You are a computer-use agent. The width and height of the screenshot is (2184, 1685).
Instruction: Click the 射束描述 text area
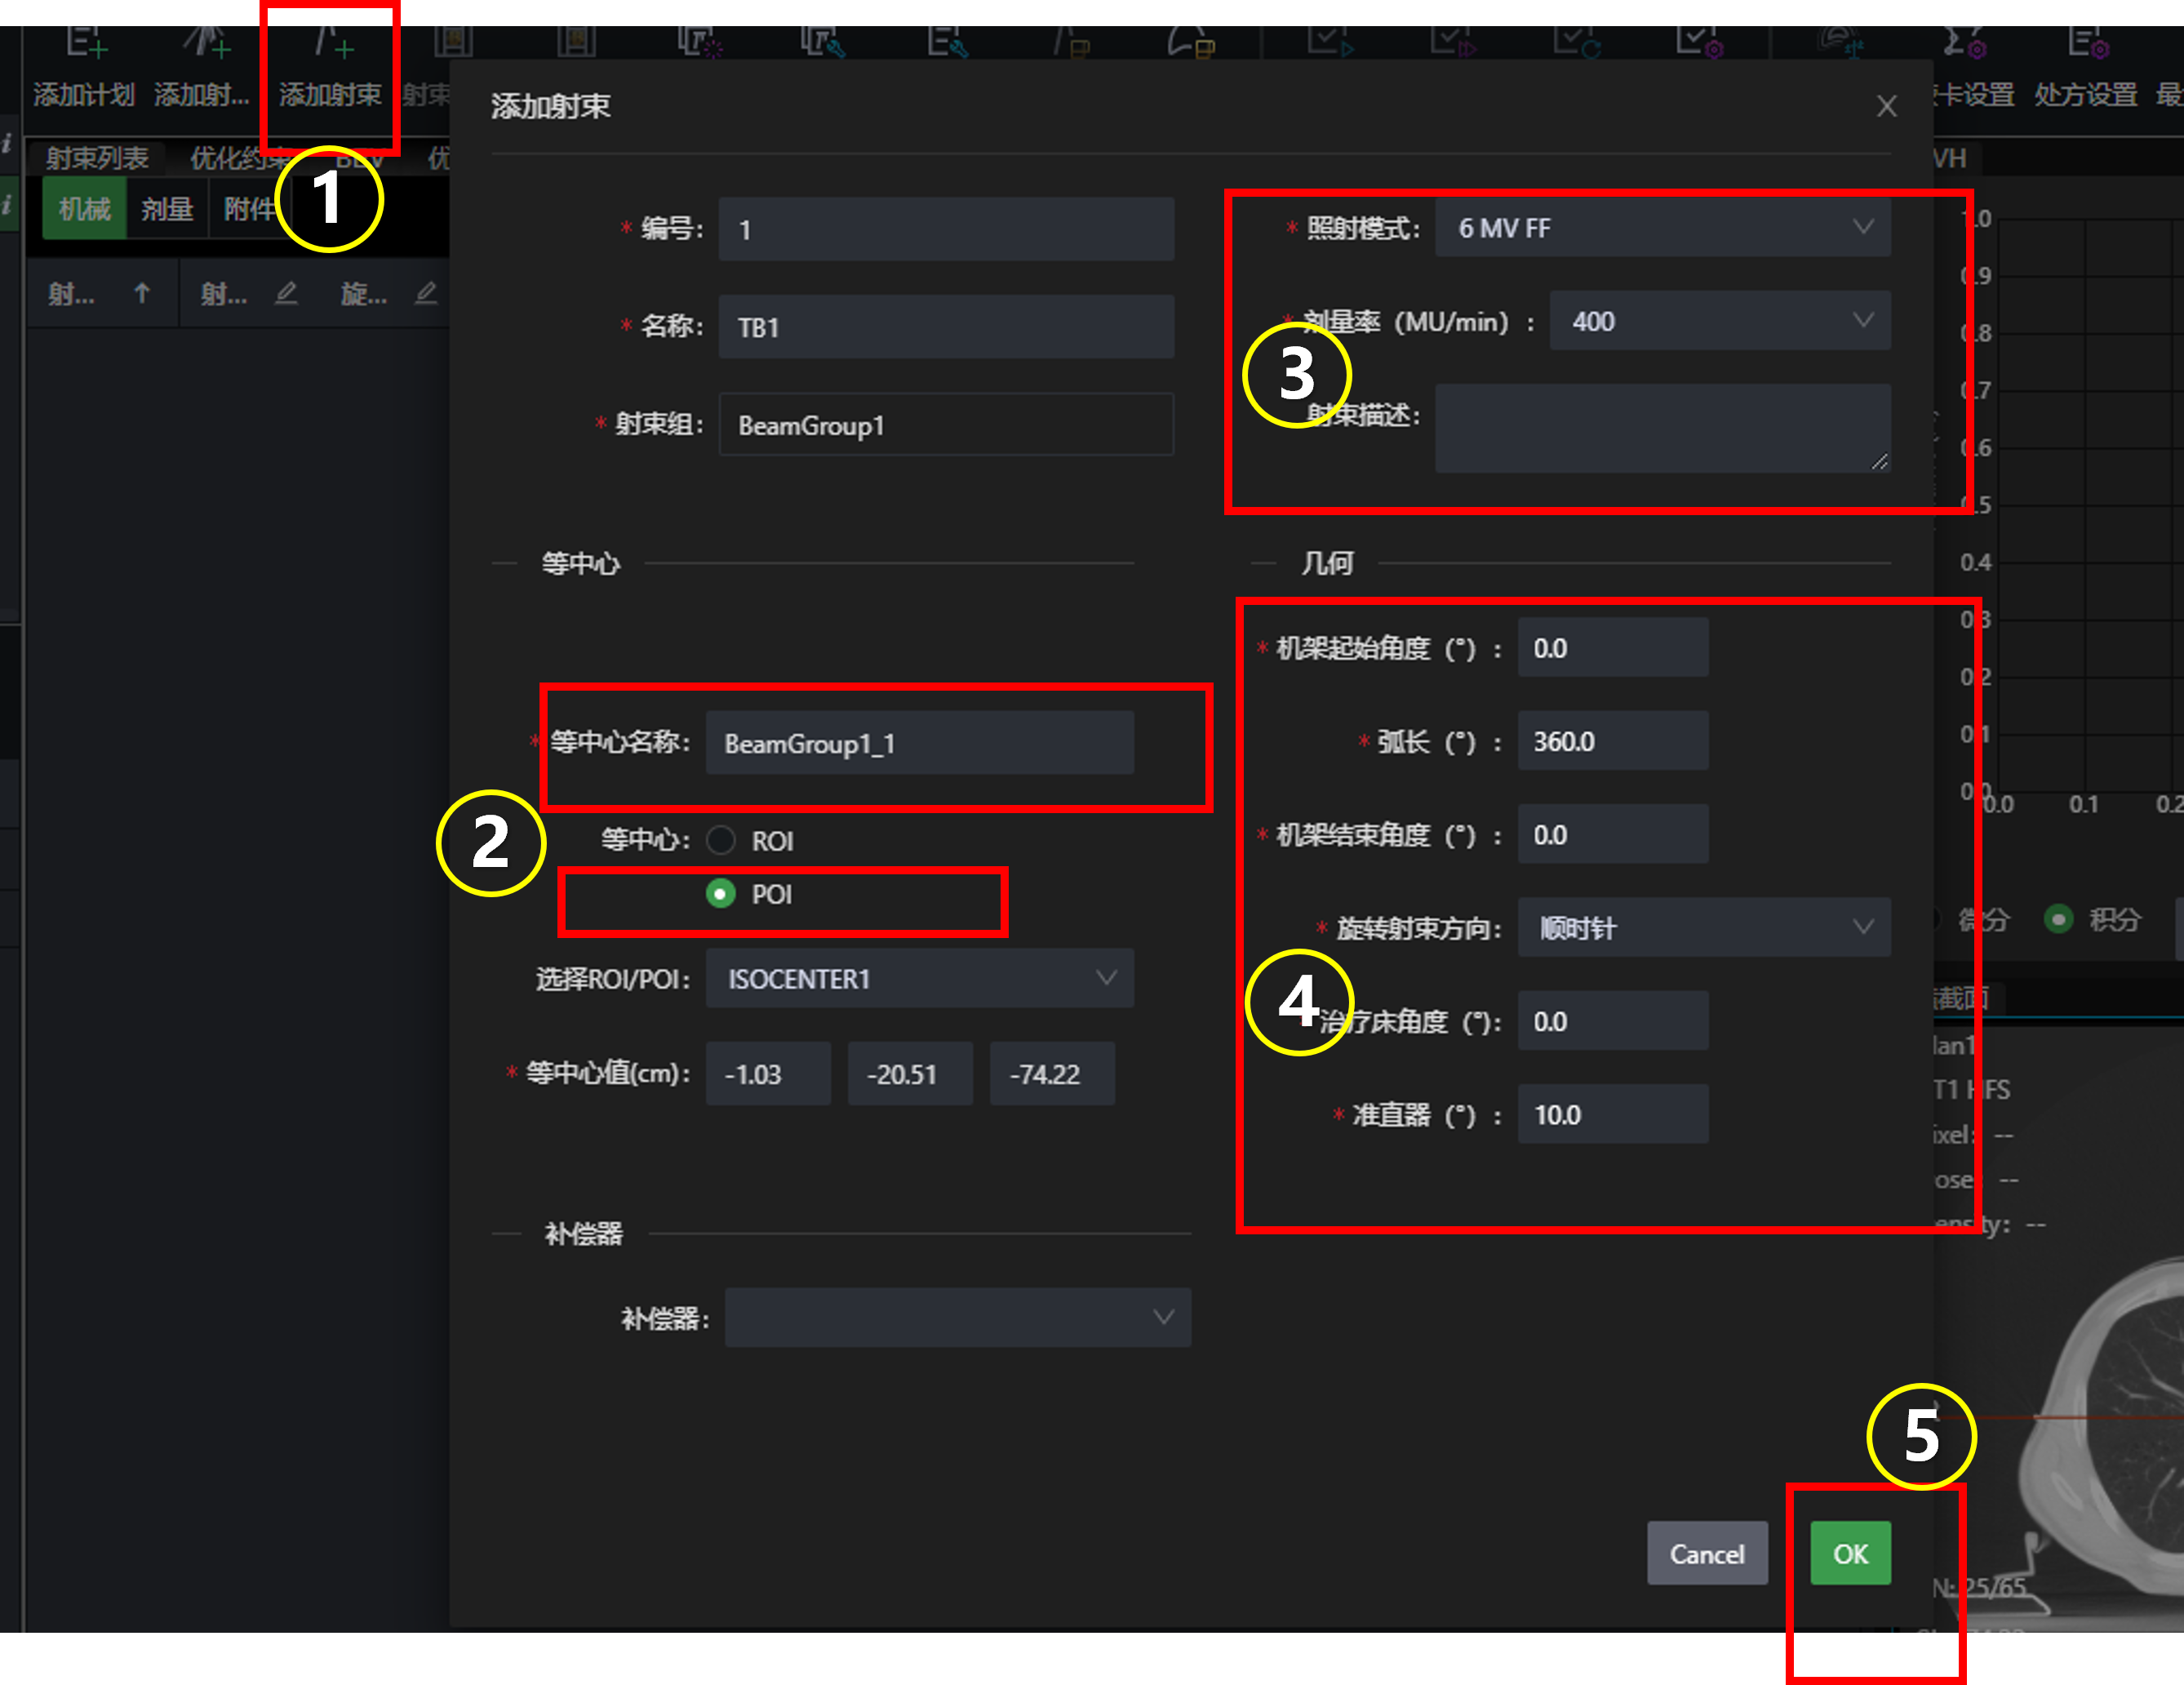(x=1662, y=428)
